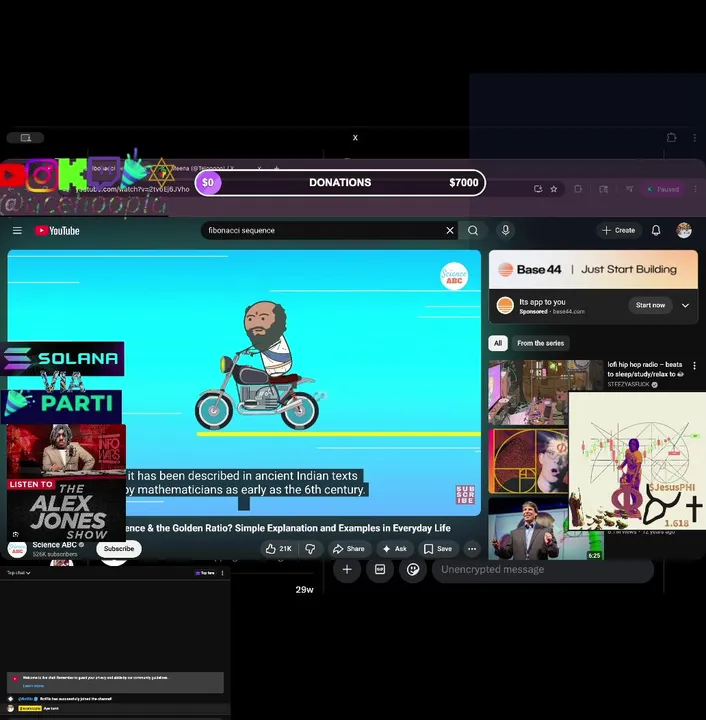Click the $JesusPHI chart image

[637, 461]
